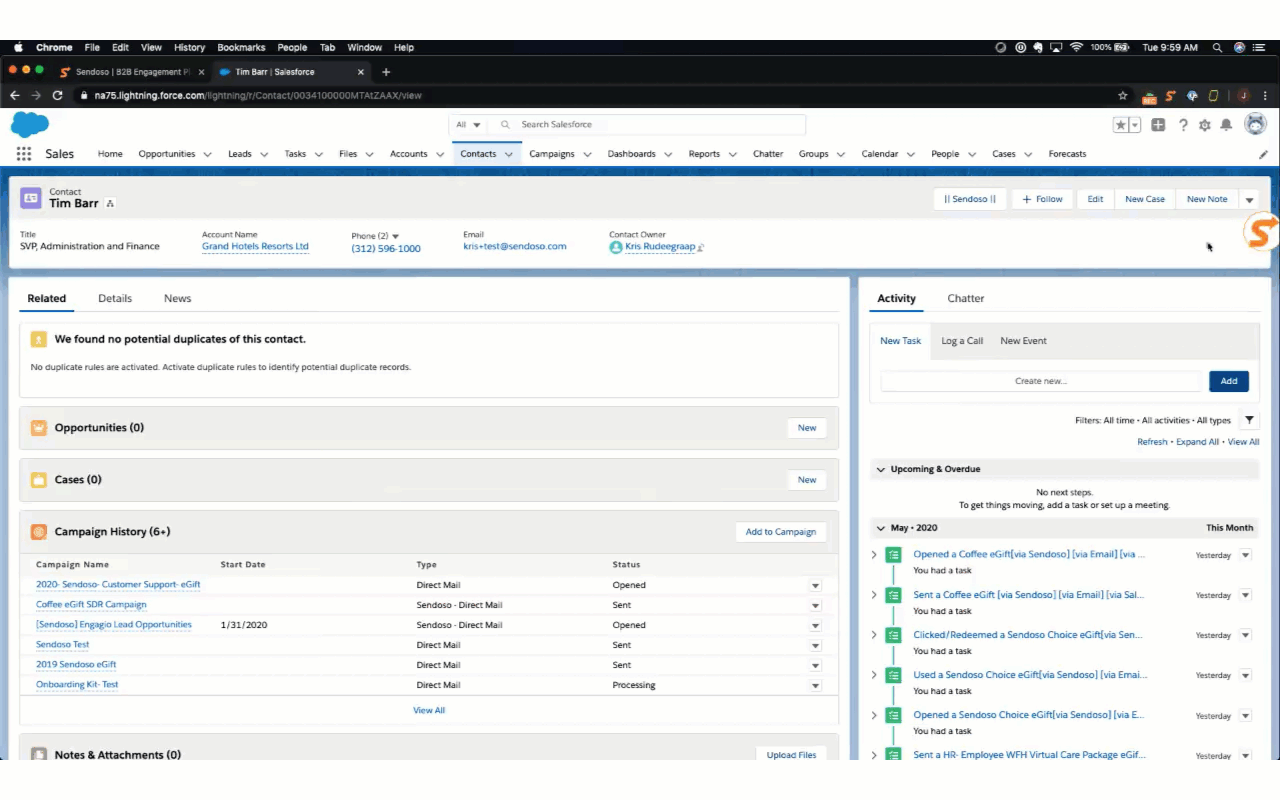
Task: Switch to the Details tab
Action: click(114, 298)
